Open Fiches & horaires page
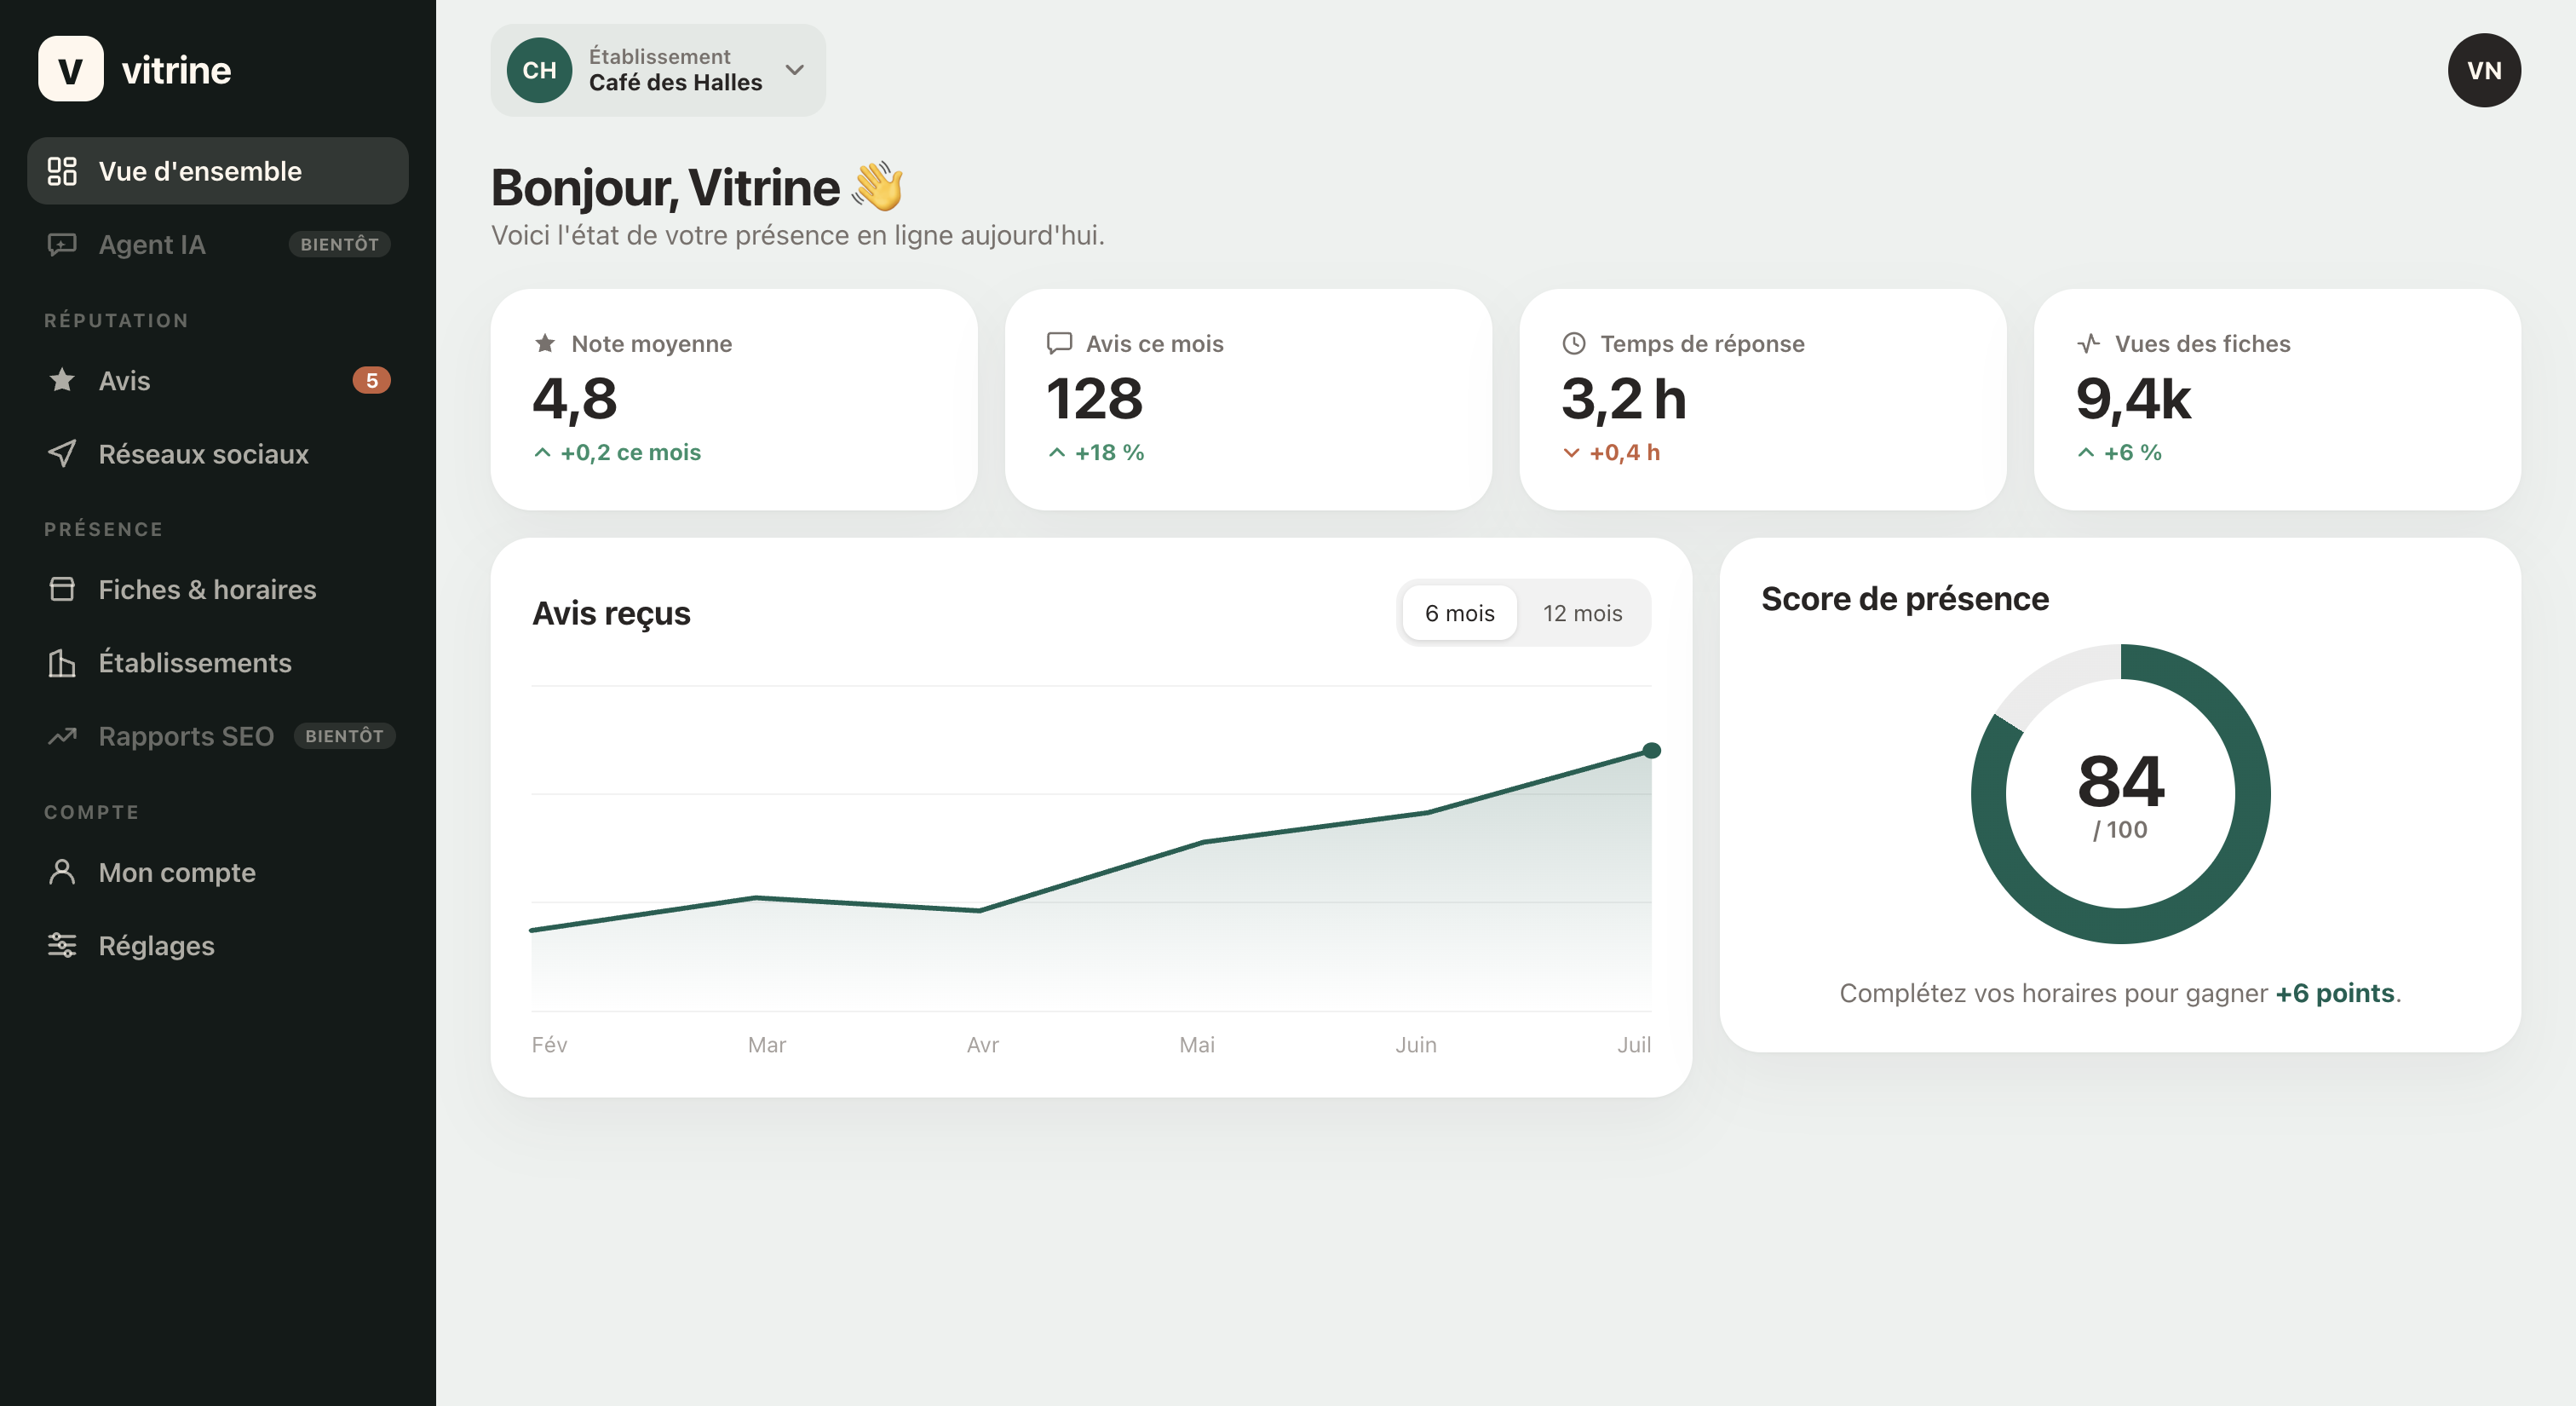 218,589
